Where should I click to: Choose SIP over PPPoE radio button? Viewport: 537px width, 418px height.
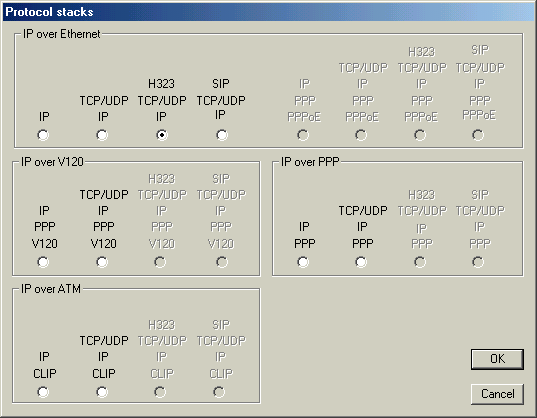(x=478, y=135)
